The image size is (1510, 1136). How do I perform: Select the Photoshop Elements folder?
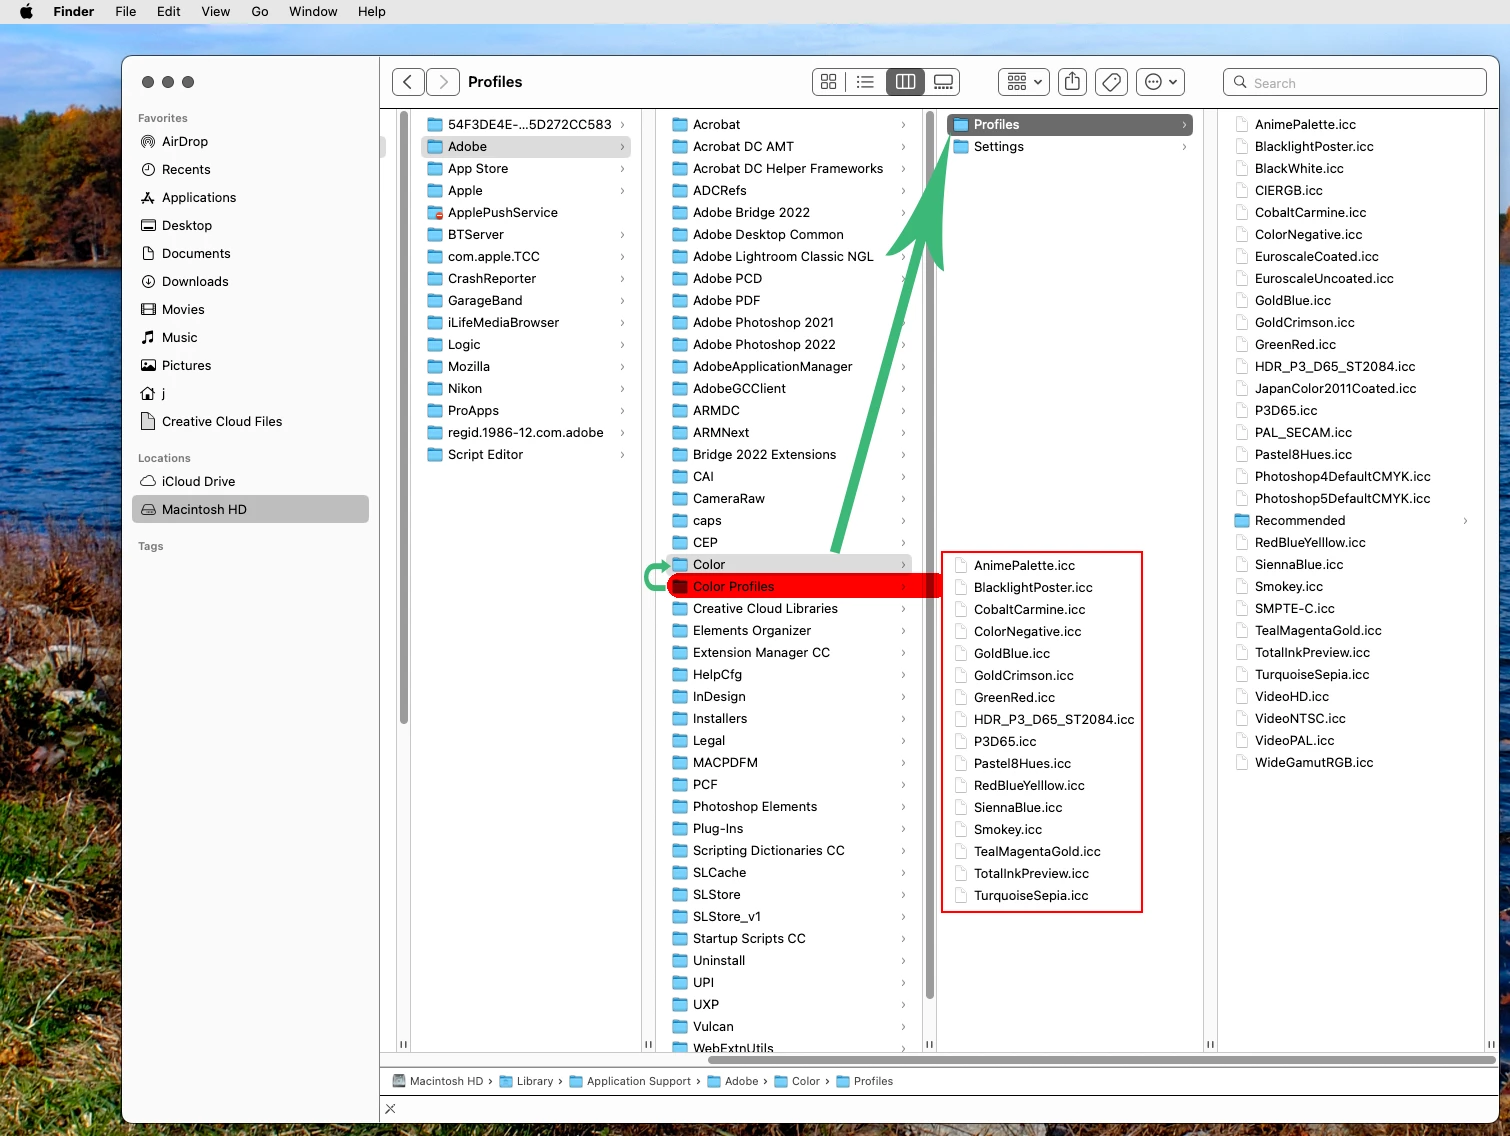coord(788,807)
